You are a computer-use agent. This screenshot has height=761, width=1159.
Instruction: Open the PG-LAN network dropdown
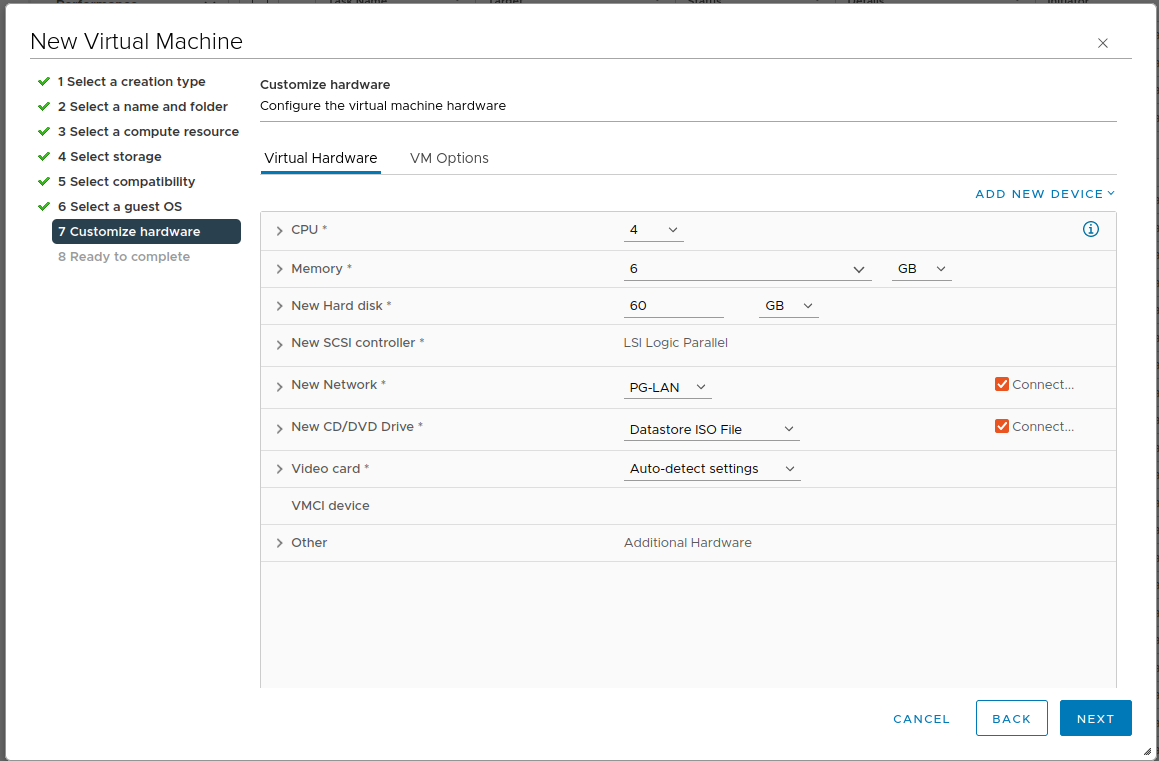(x=667, y=388)
